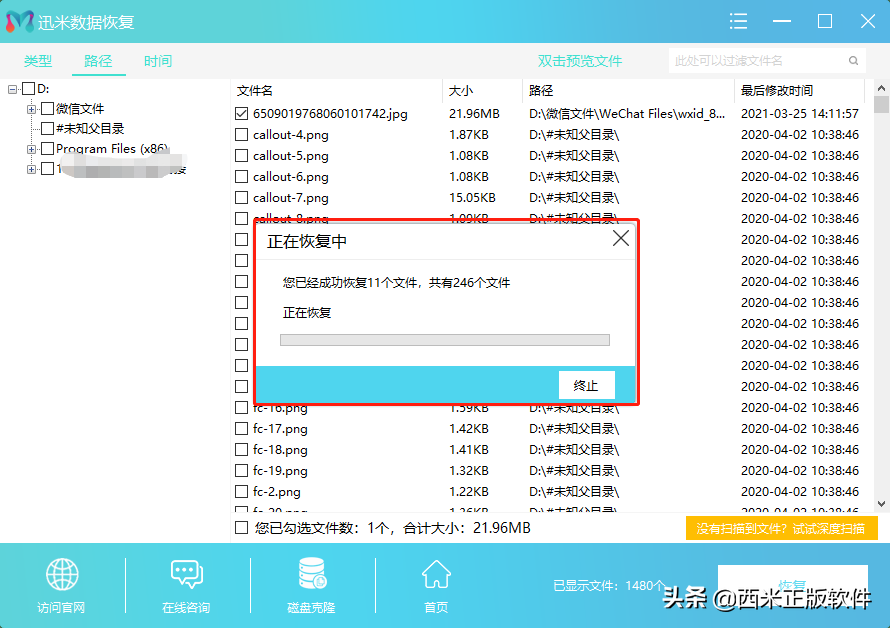Image resolution: width=890 pixels, height=628 pixels.
Task: Sort by 文件名 column header
Action: [254, 91]
